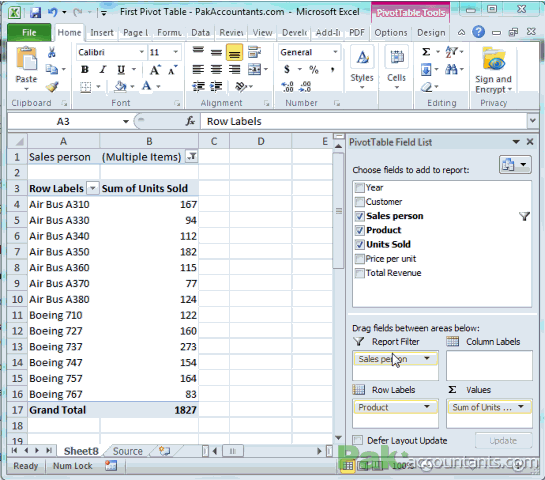Align text right
This screenshot has height=480, width=545.
[x=234, y=70]
